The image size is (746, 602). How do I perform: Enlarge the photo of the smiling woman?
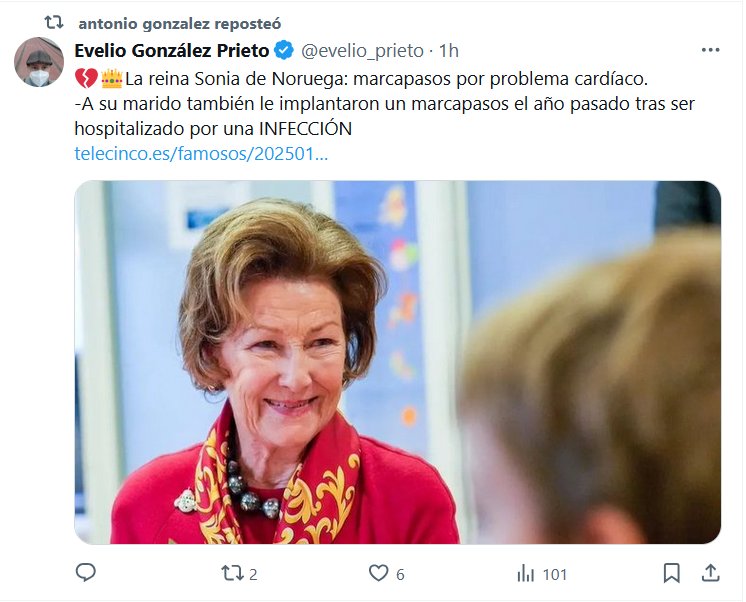tap(397, 362)
